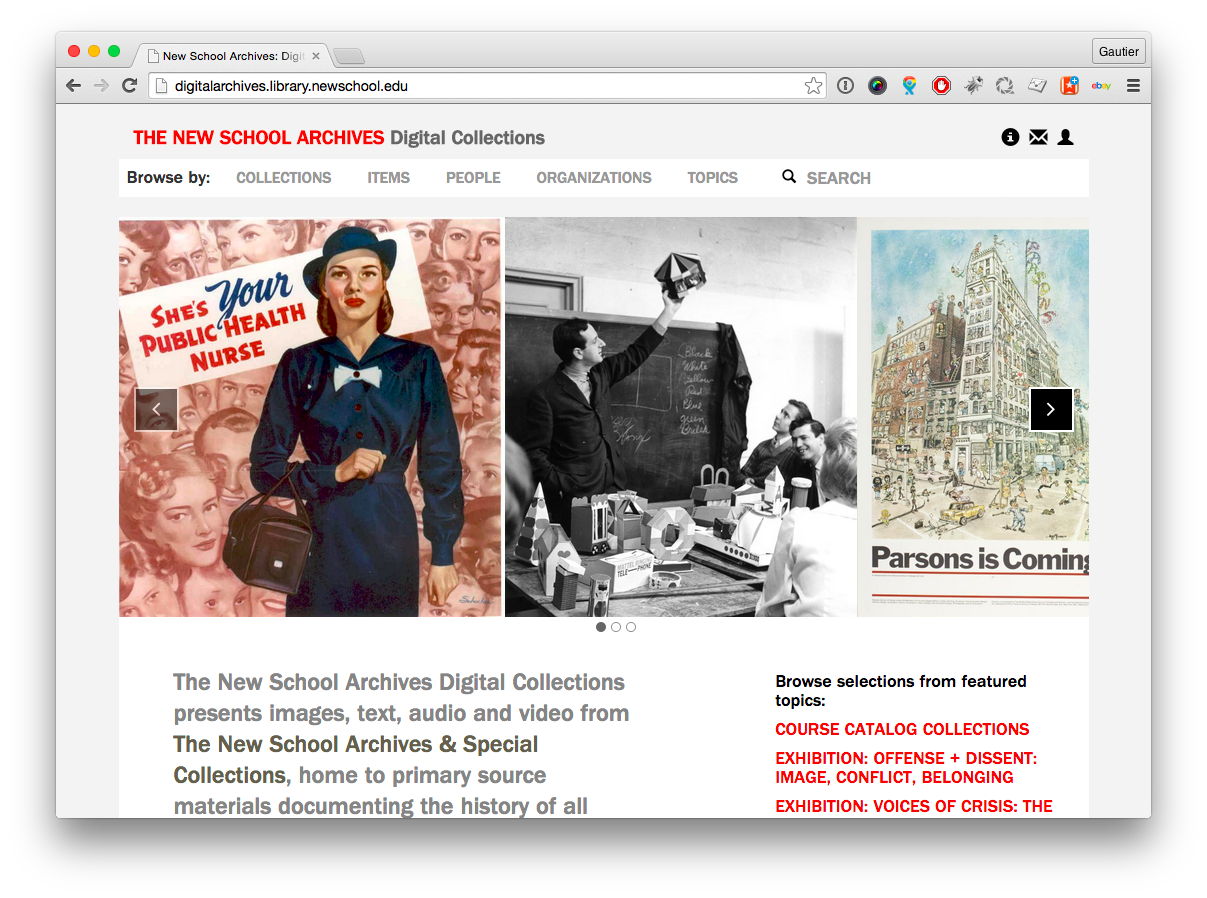The width and height of the screenshot is (1207, 898).
Task: Open the contact envelope icon in the header
Action: point(1038,137)
